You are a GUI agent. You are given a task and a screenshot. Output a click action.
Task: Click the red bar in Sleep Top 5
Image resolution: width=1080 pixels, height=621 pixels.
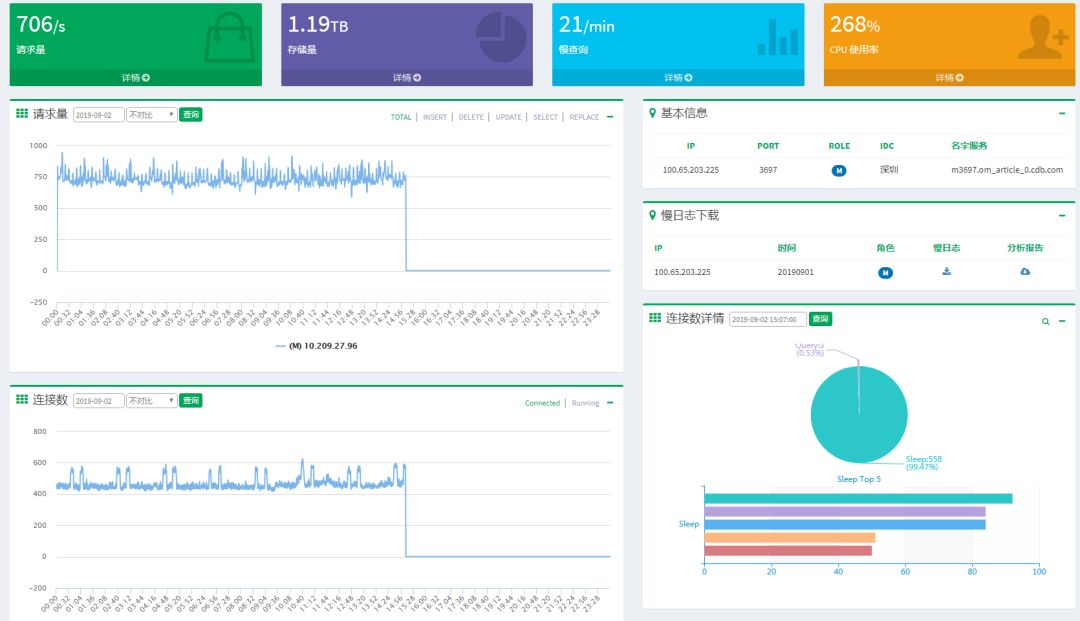click(788, 551)
